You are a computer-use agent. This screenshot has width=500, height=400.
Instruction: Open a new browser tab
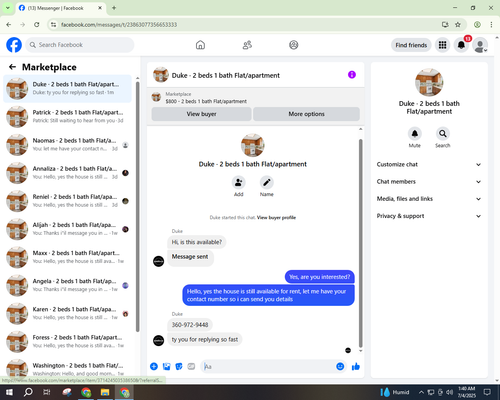[x=114, y=8]
